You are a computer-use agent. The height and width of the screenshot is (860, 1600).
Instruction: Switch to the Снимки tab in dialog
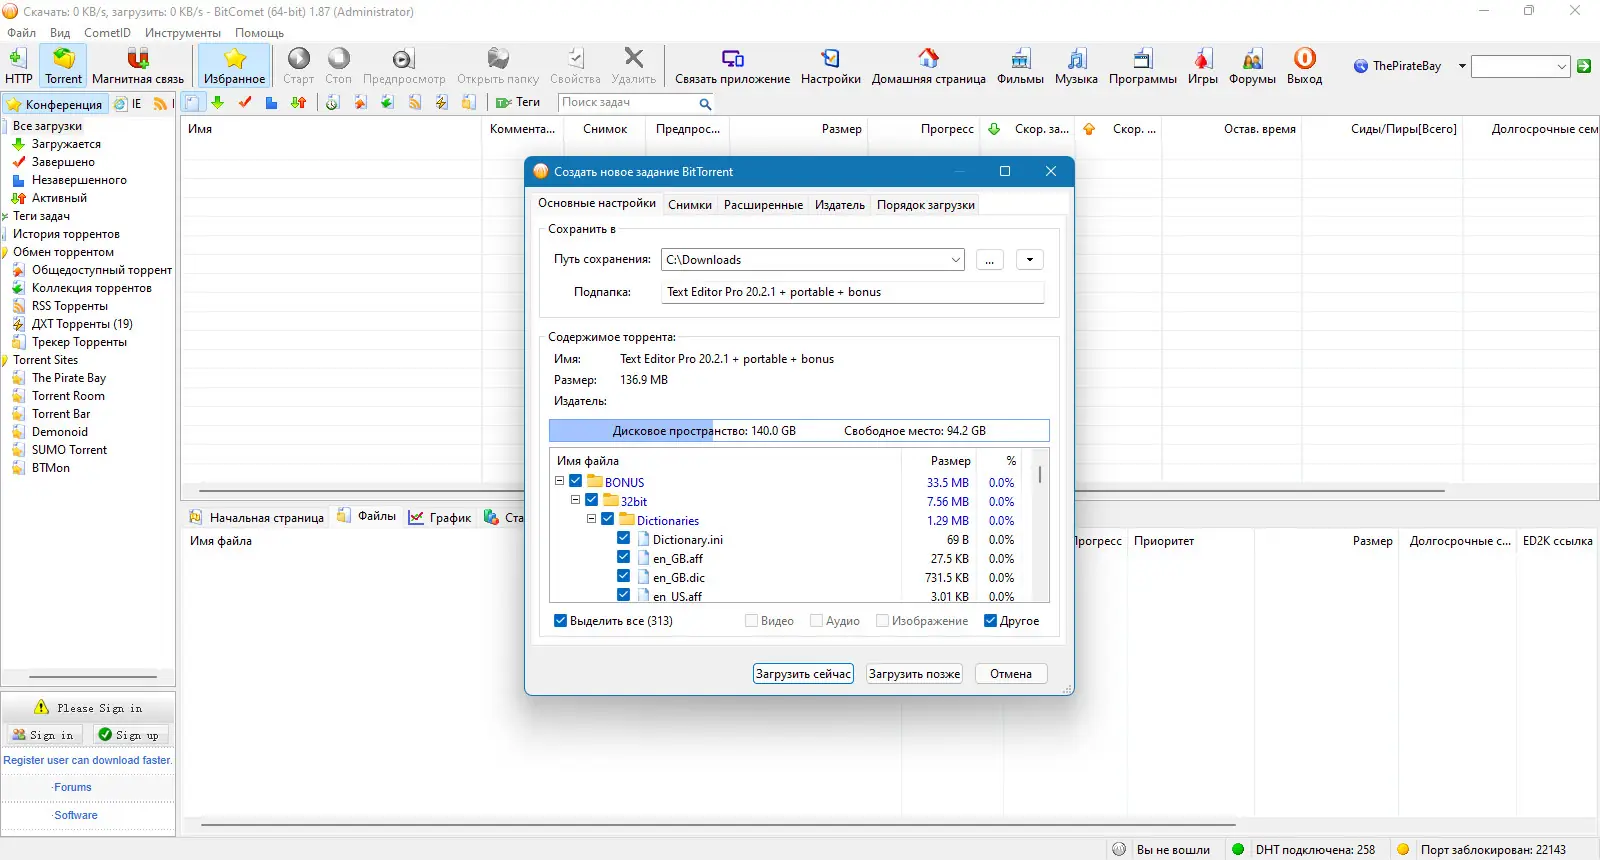point(690,205)
